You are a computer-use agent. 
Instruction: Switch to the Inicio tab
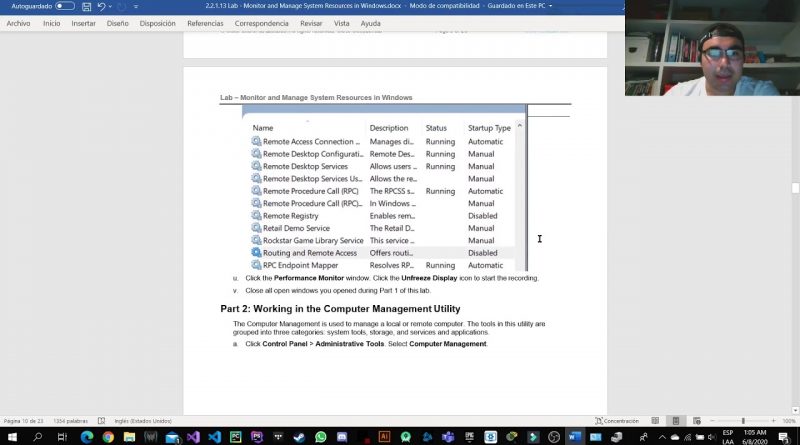click(52, 23)
